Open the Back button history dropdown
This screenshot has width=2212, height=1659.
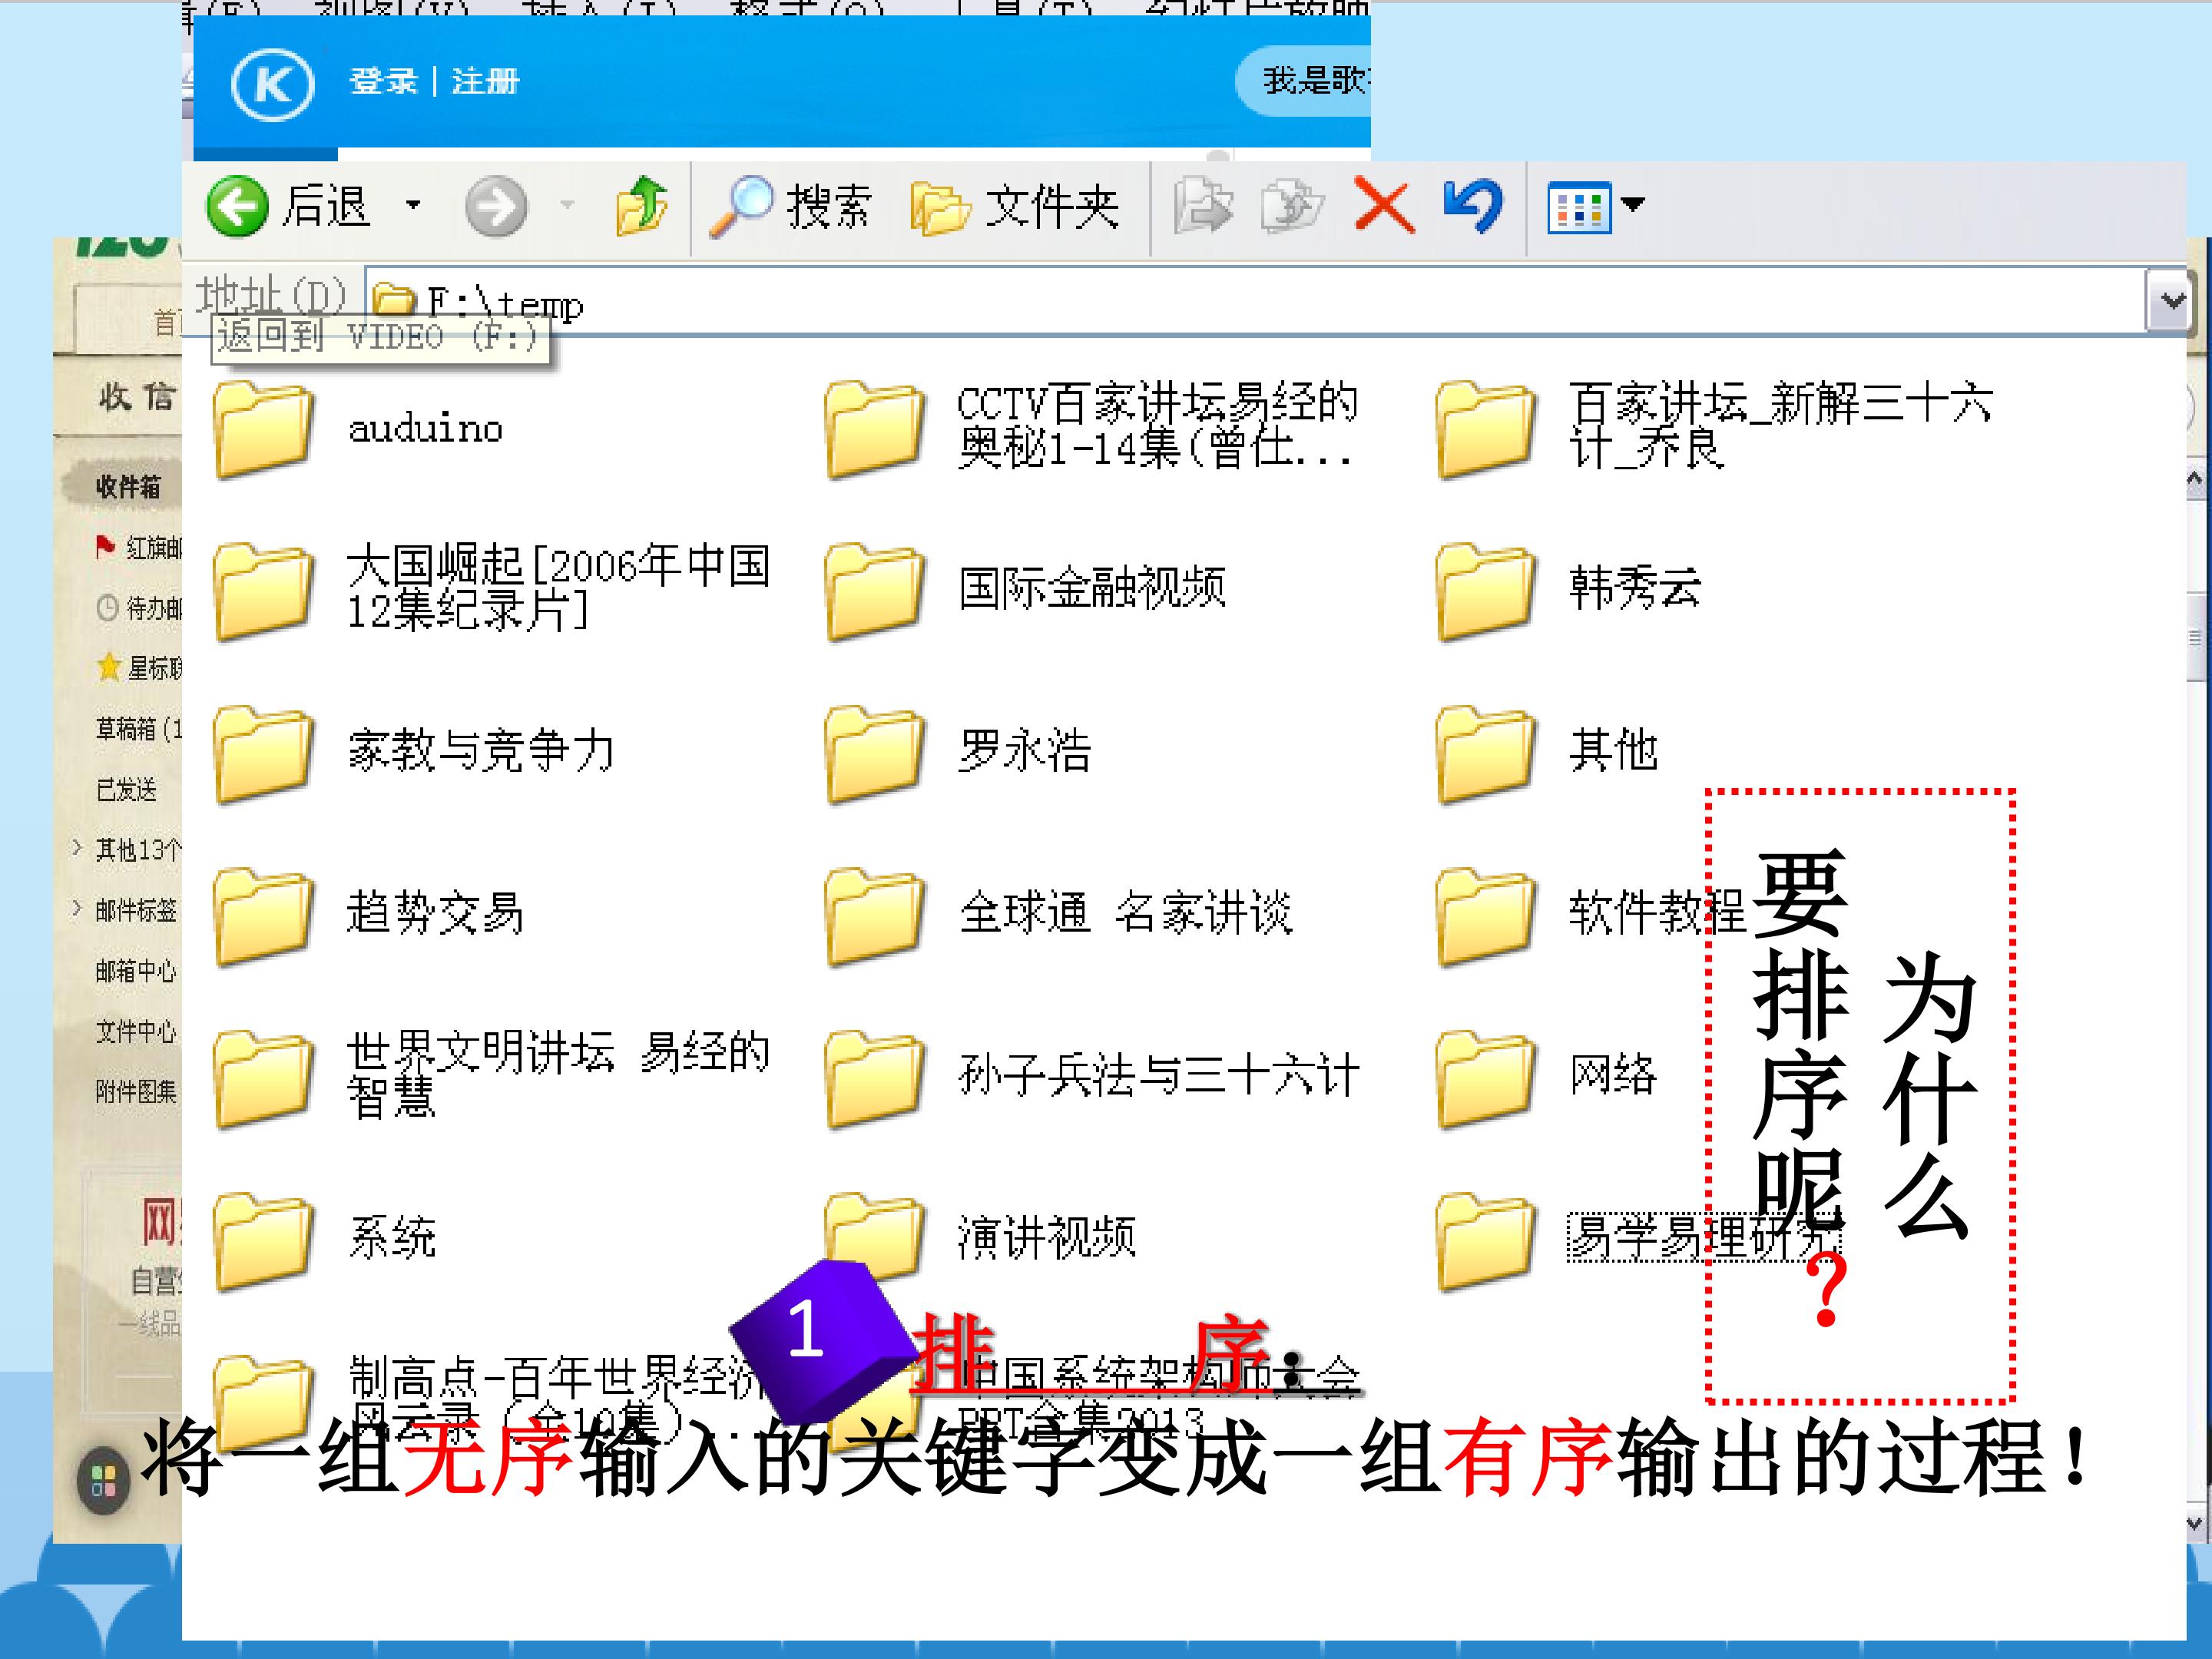[x=413, y=206]
